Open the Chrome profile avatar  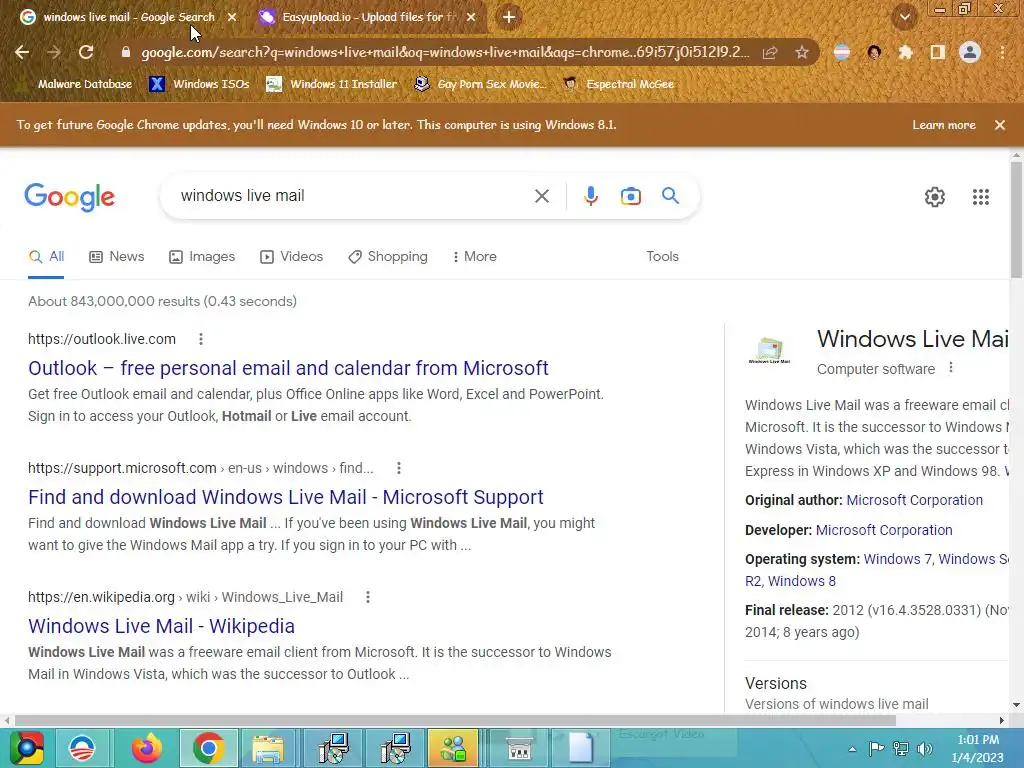[x=970, y=52]
